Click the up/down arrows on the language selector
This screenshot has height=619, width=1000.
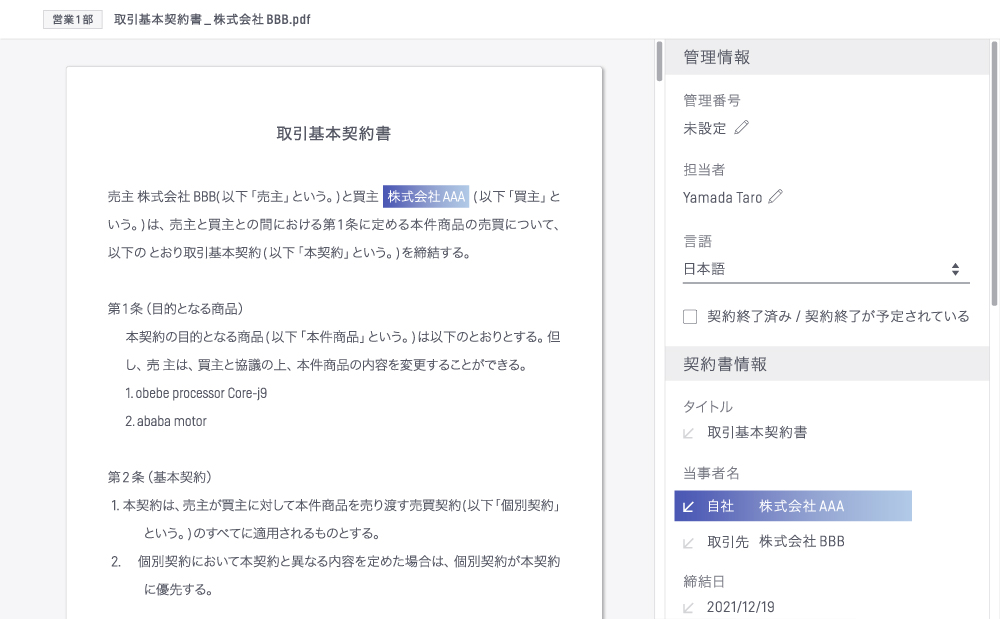[955, 269]
